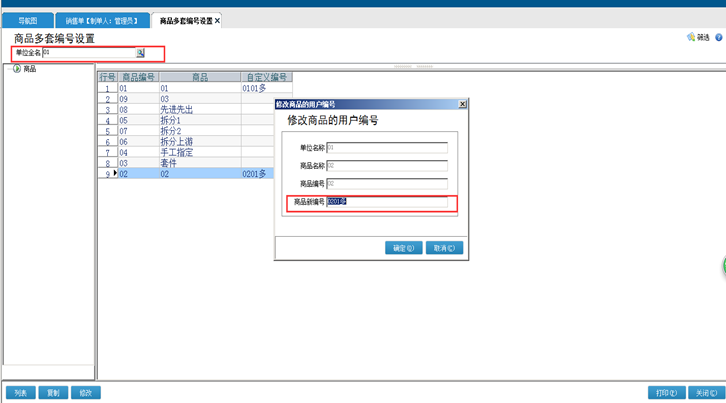Image resolution: width=726 pixels, height=403 pixels.
Task: Switch to the 导航图 tab
Action: coord(27,20)
